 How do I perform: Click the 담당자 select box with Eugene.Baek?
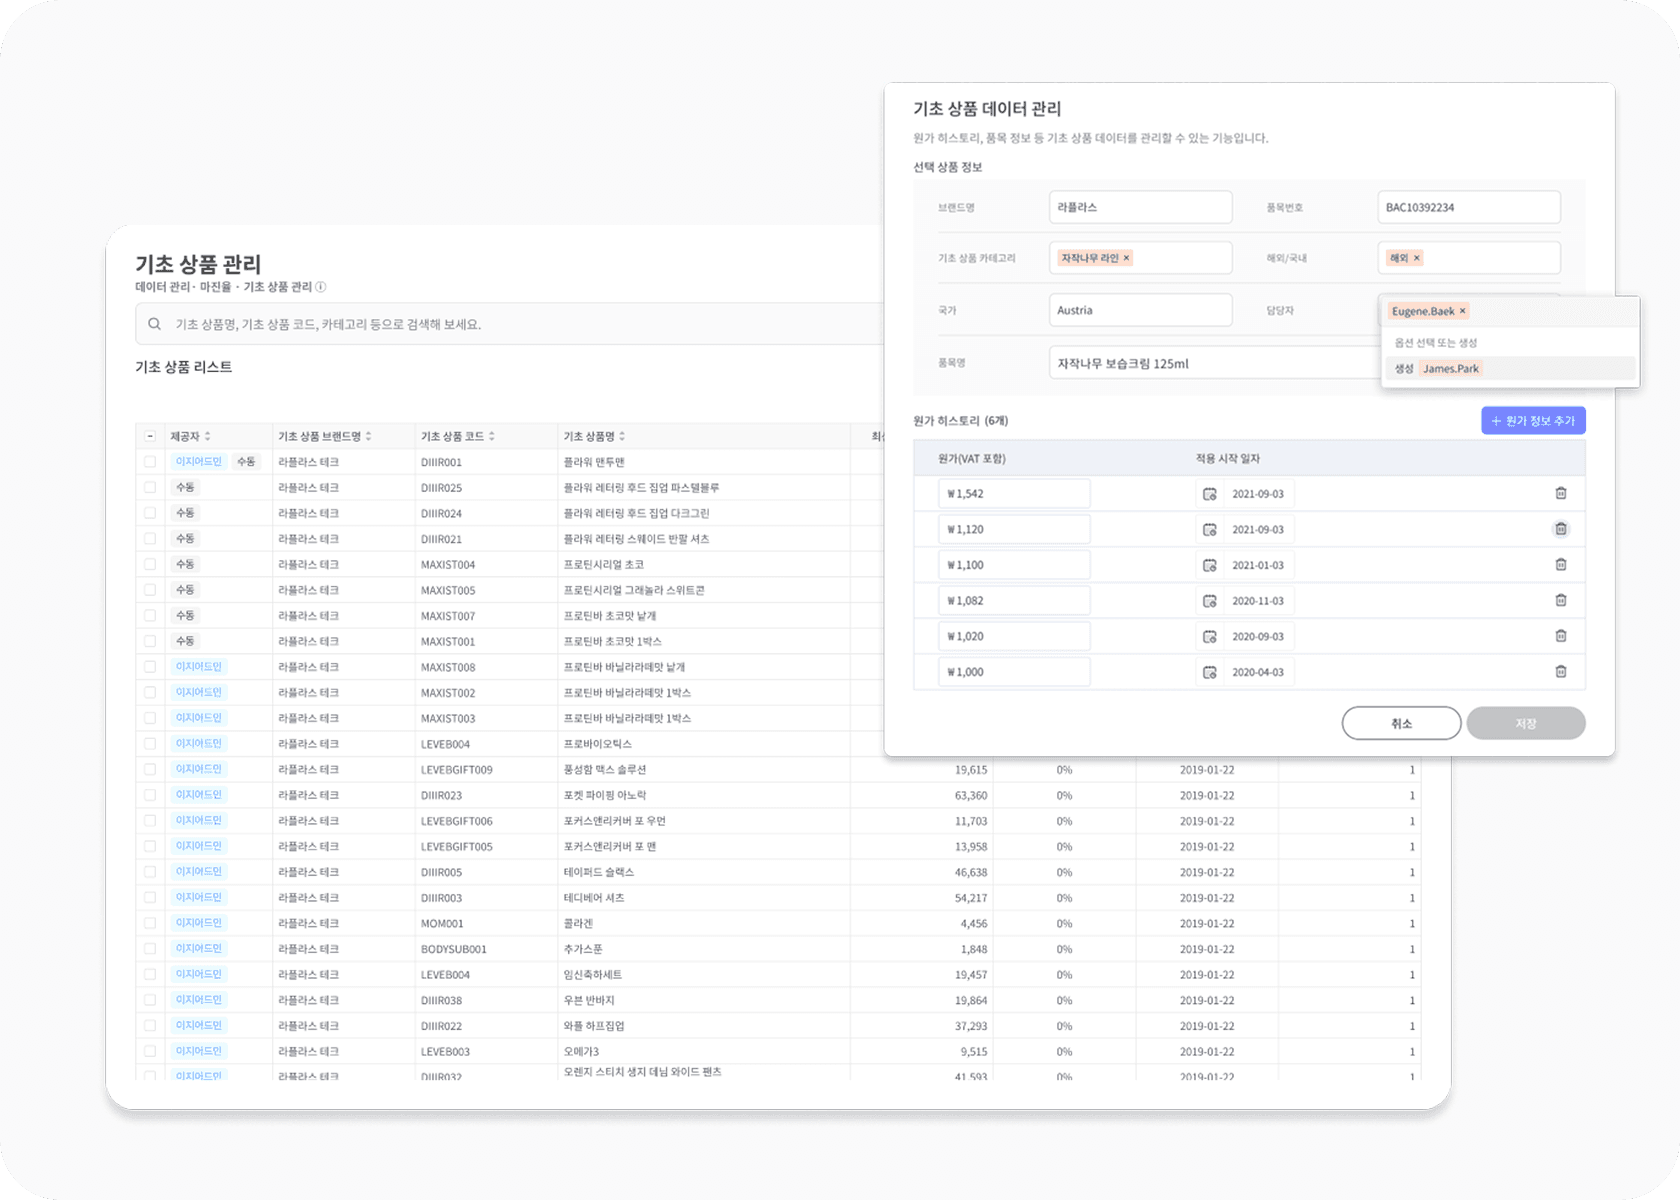(x=1510, y=311)
